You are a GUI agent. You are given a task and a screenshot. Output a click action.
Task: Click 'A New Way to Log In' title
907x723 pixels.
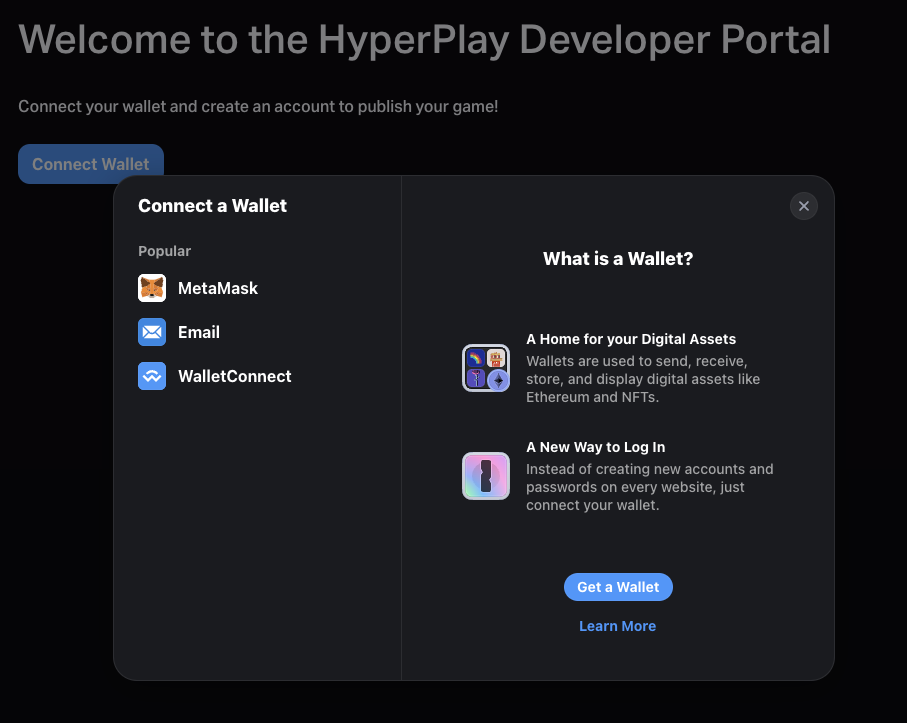pyautogui.click(x=596, y=447)
